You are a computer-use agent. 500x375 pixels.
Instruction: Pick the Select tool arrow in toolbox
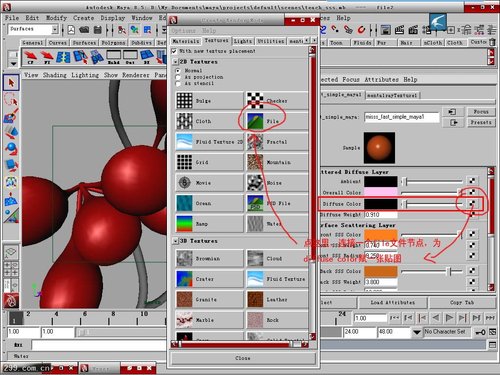point(11,83)
